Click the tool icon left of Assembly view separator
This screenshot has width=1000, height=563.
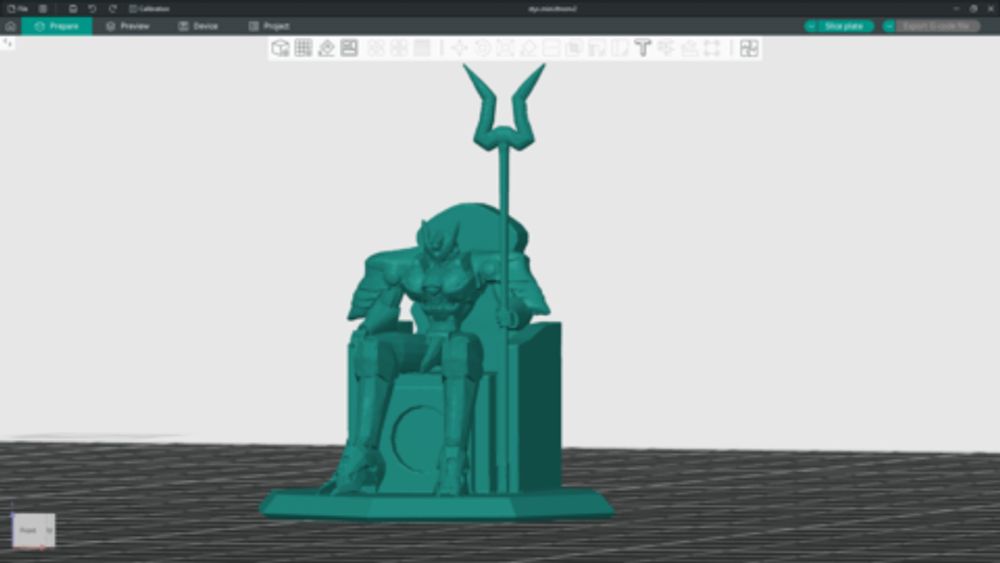[x=712, y=48]
